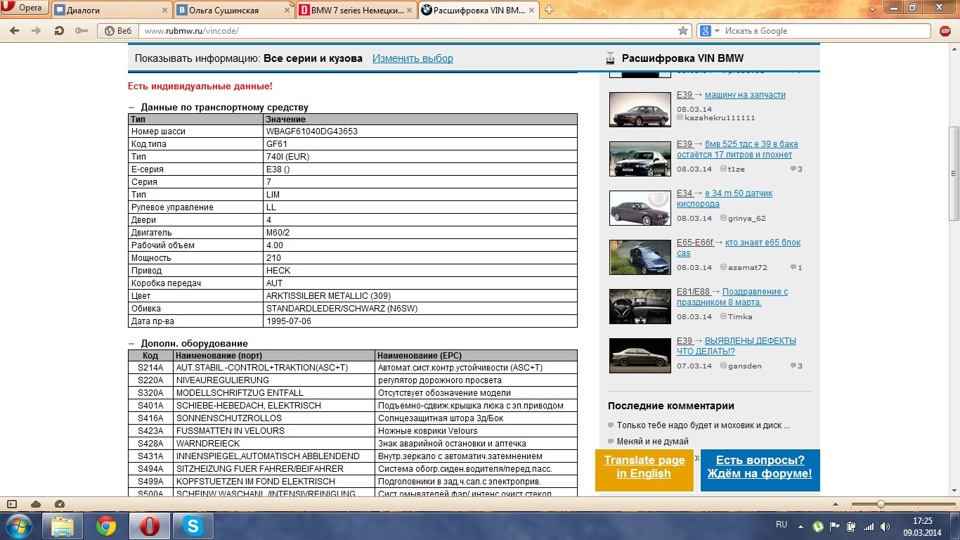Open the Opera main menu button
The image size is (960, 540).
tap(23, 9)
